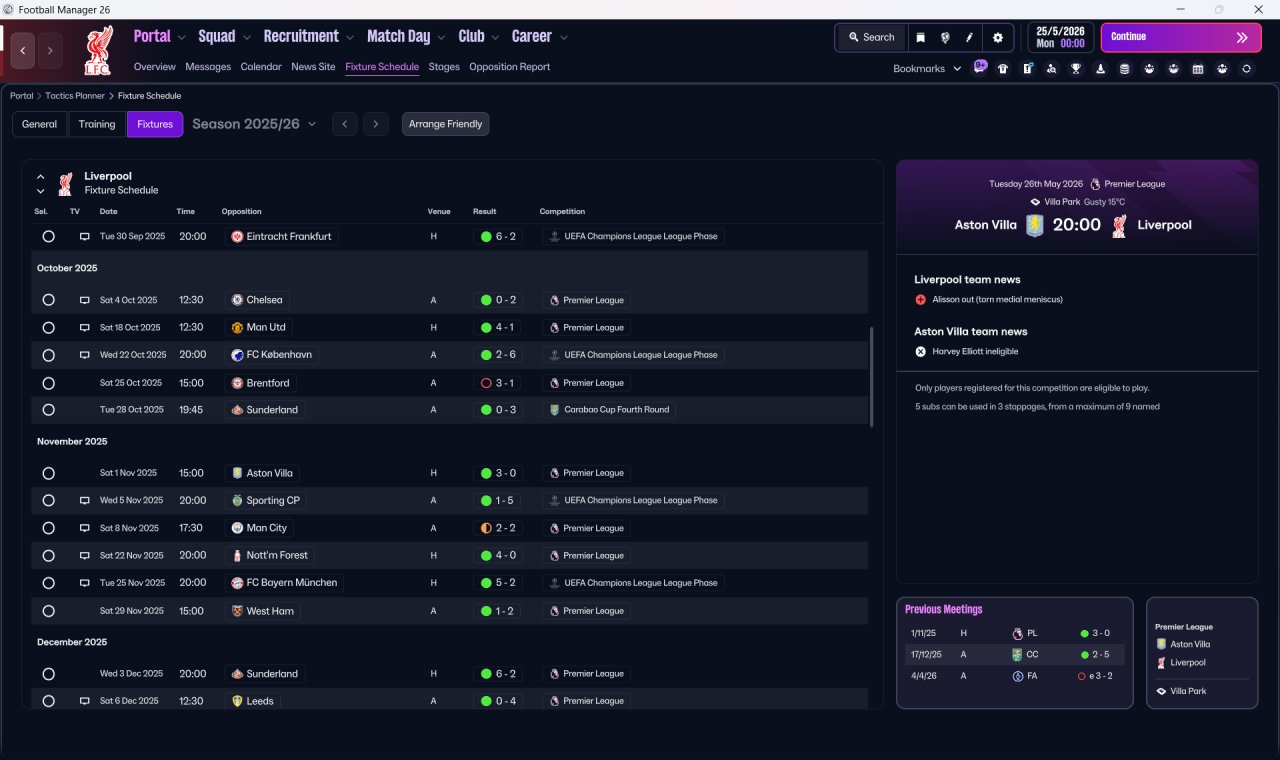The height and width of the screenshot is (760, 1280).
Task: Click the Eintracht Frankfurt club badge
Action: pyautogui.click(x=237, y=237)
